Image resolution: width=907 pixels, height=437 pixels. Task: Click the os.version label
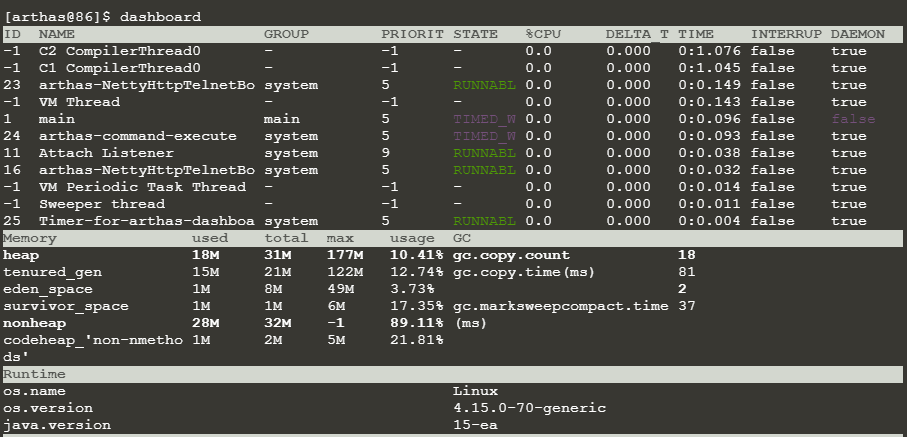[48, 408]
